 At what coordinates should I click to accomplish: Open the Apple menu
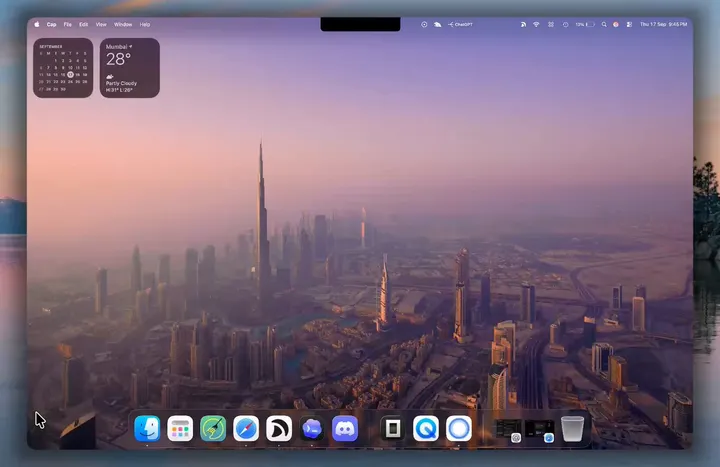(37, 24)
